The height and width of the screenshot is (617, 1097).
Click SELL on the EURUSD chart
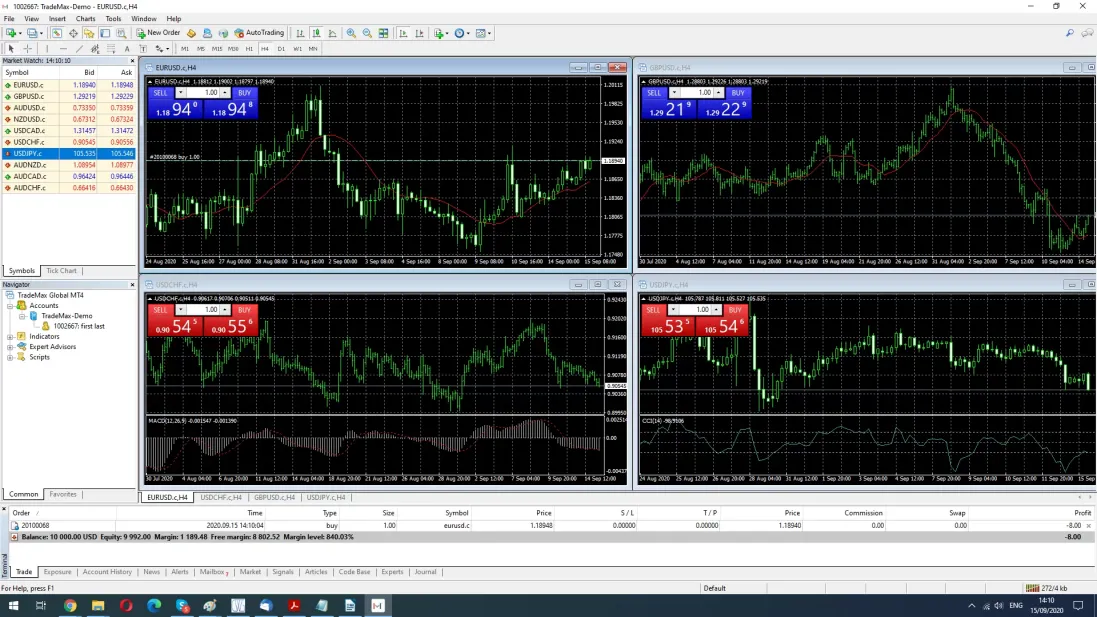[x=160, y=92]
